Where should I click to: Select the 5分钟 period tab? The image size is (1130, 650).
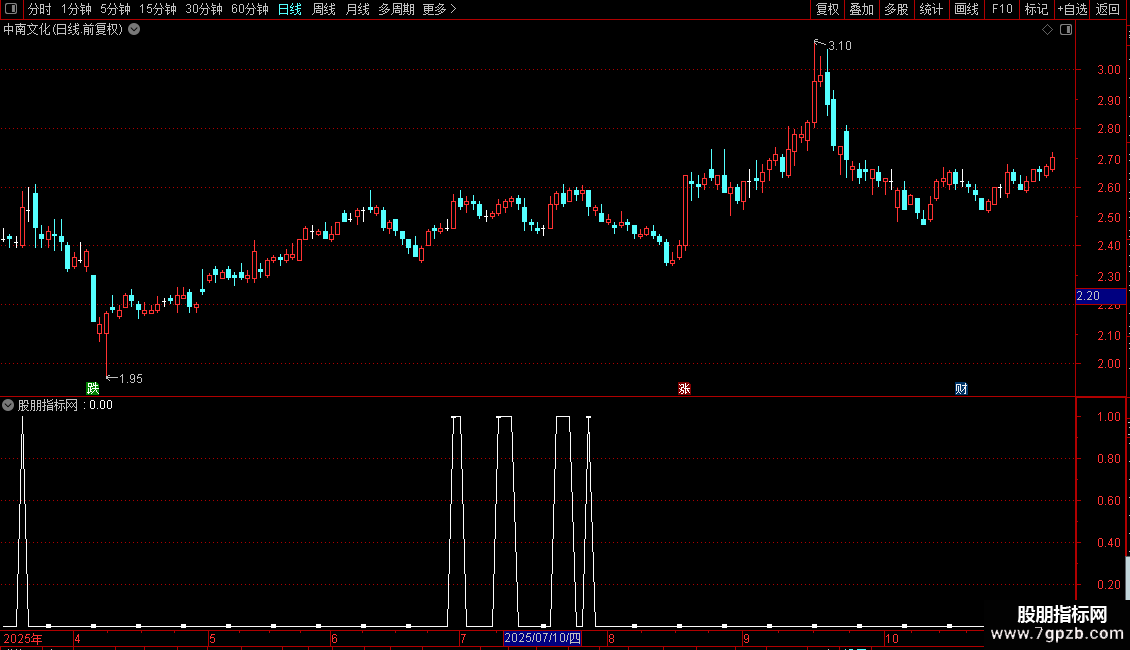point(115,9)
